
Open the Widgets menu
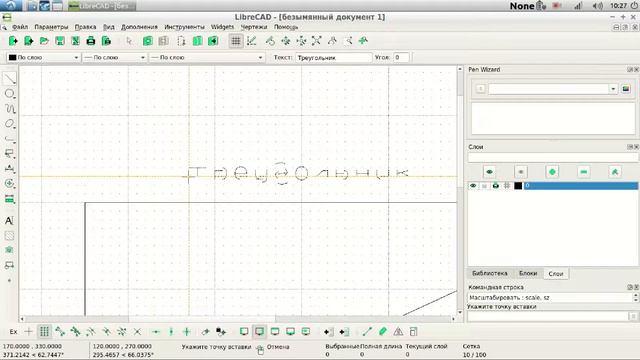point(222,27)
